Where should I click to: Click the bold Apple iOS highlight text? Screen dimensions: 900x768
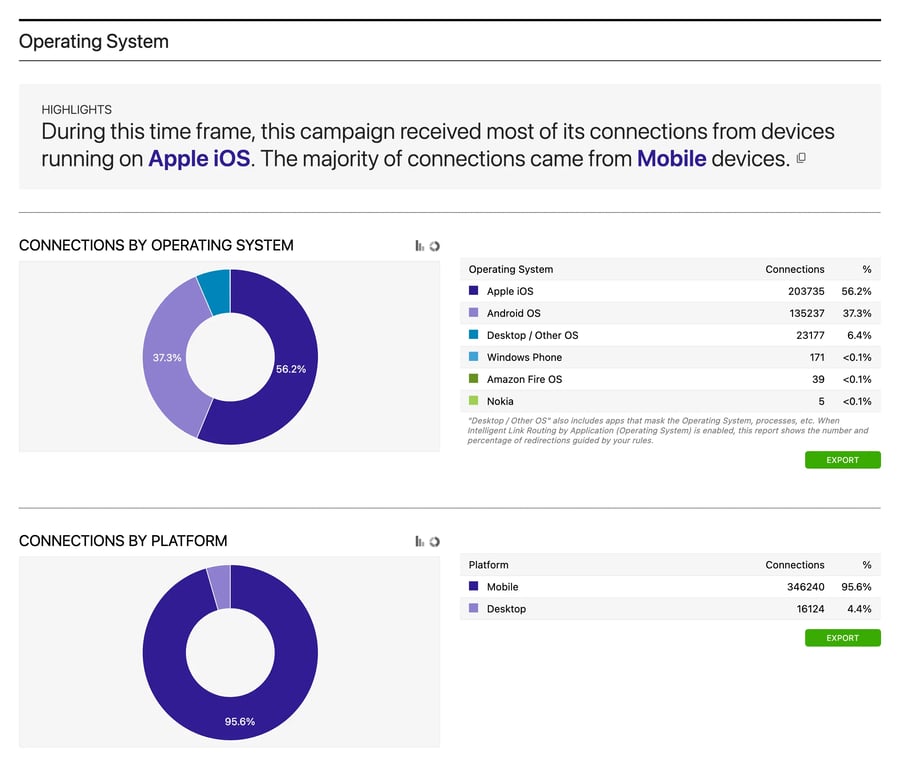198,158
